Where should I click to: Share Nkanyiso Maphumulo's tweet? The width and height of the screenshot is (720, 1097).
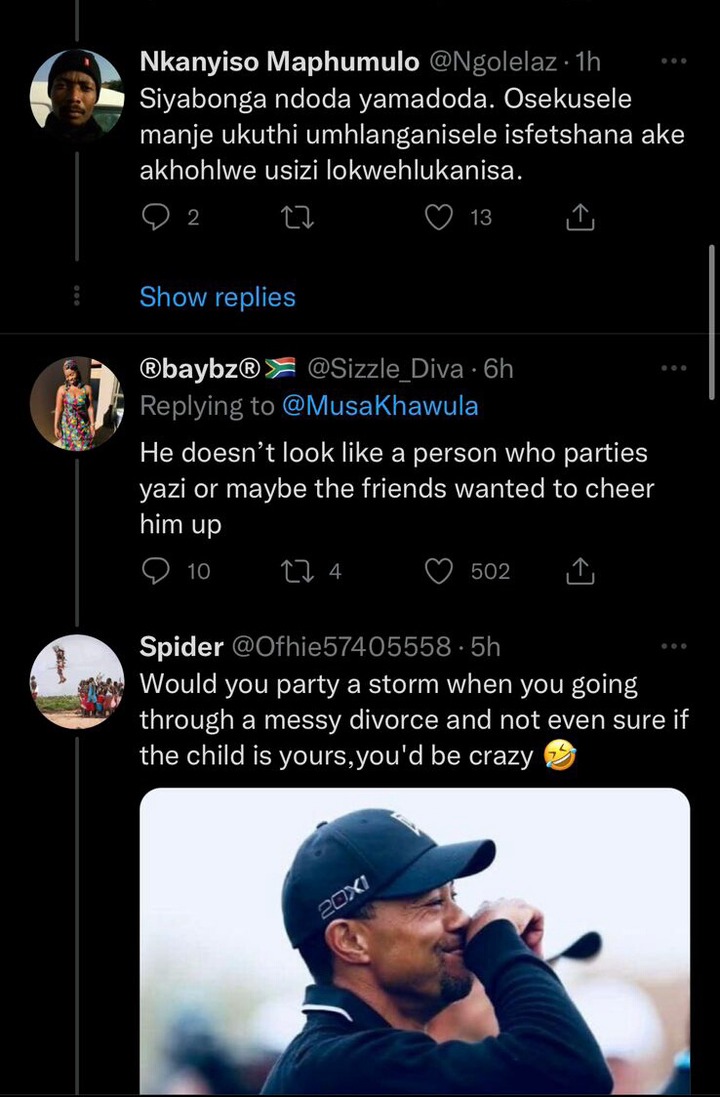pos(579,218)
